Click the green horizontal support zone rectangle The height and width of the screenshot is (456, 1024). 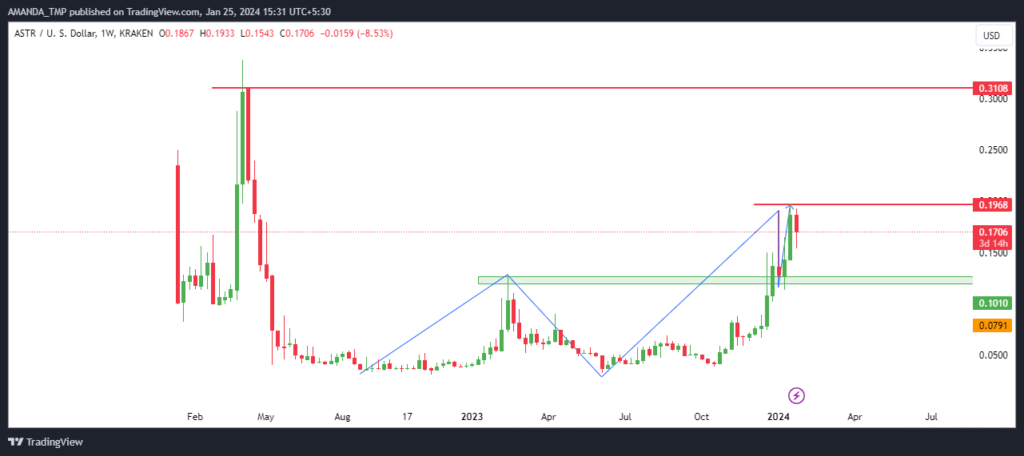tap(725, 280)
